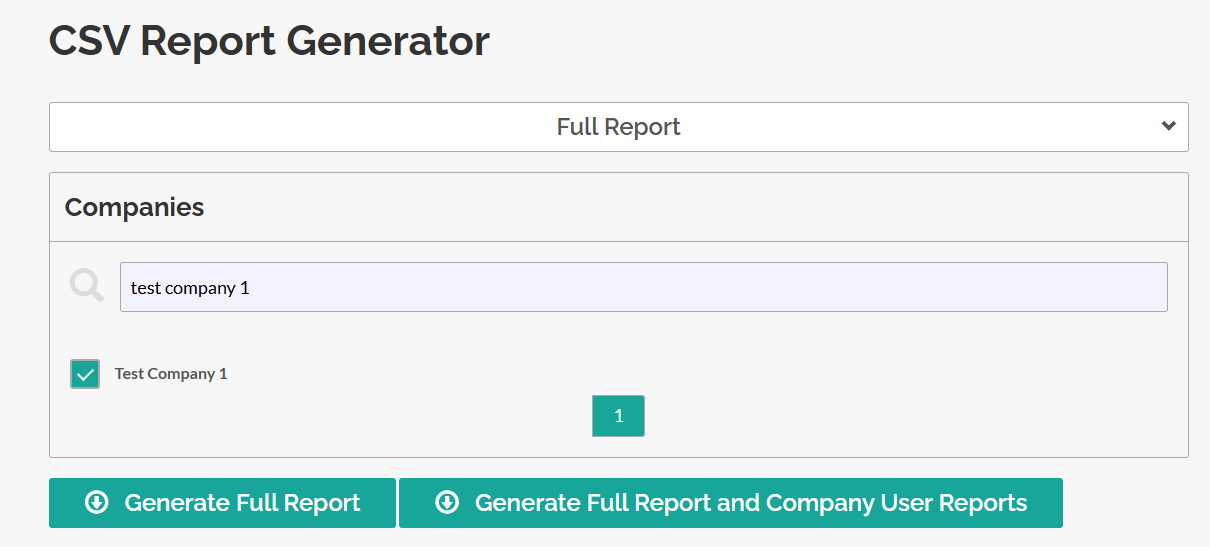Click the magnifying glass search icon

click(87, 286)
